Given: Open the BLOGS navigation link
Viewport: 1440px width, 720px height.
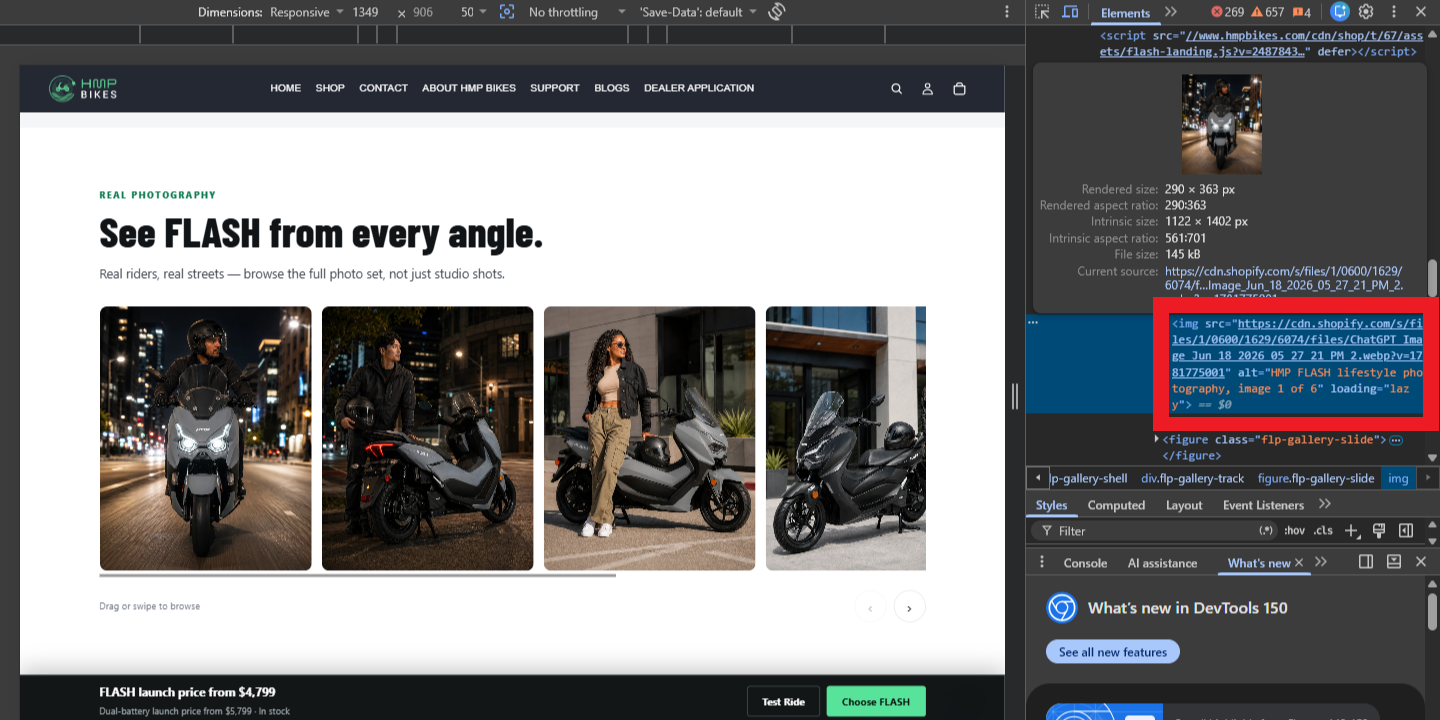Looking at the screenshot, I should pos(612,88).
